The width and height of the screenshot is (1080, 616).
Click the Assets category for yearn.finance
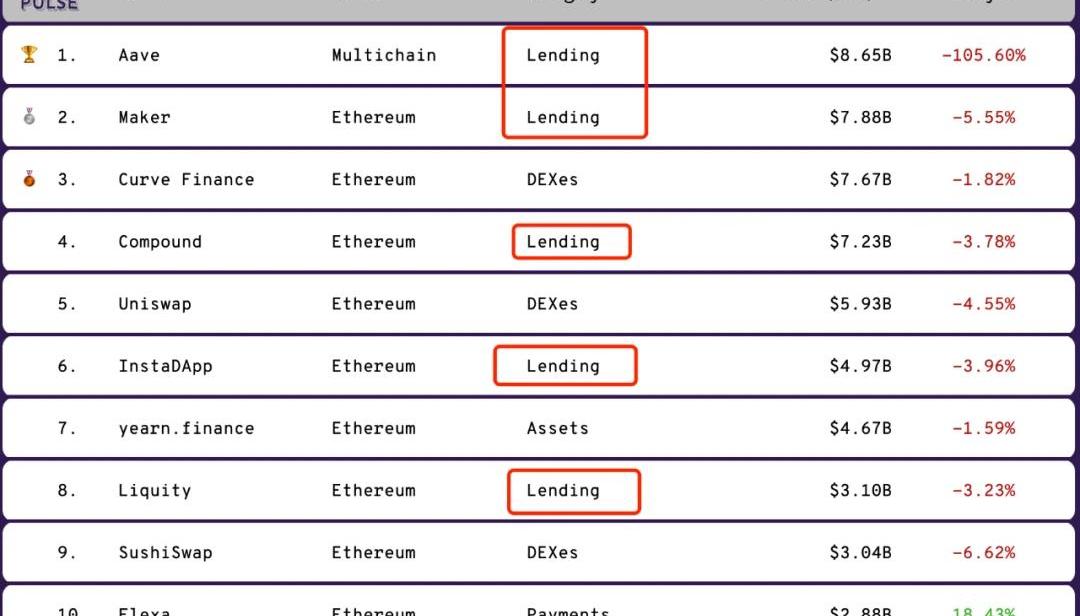pyautogui.click(x=558, y=428)
